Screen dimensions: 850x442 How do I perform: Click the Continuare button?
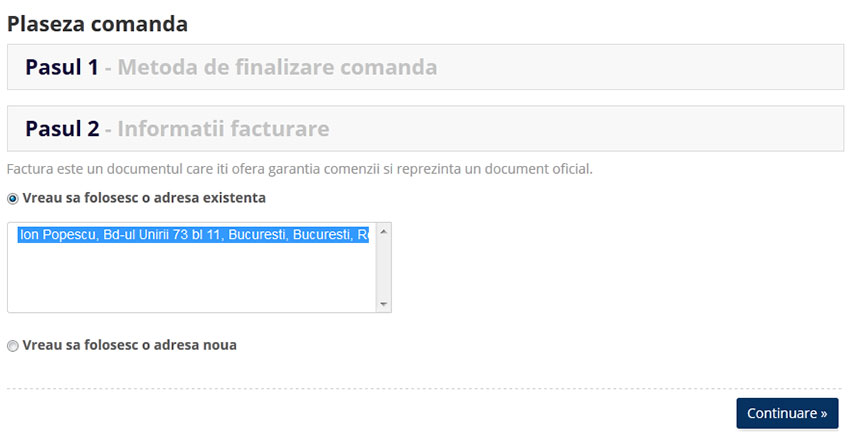click(787, 413)
